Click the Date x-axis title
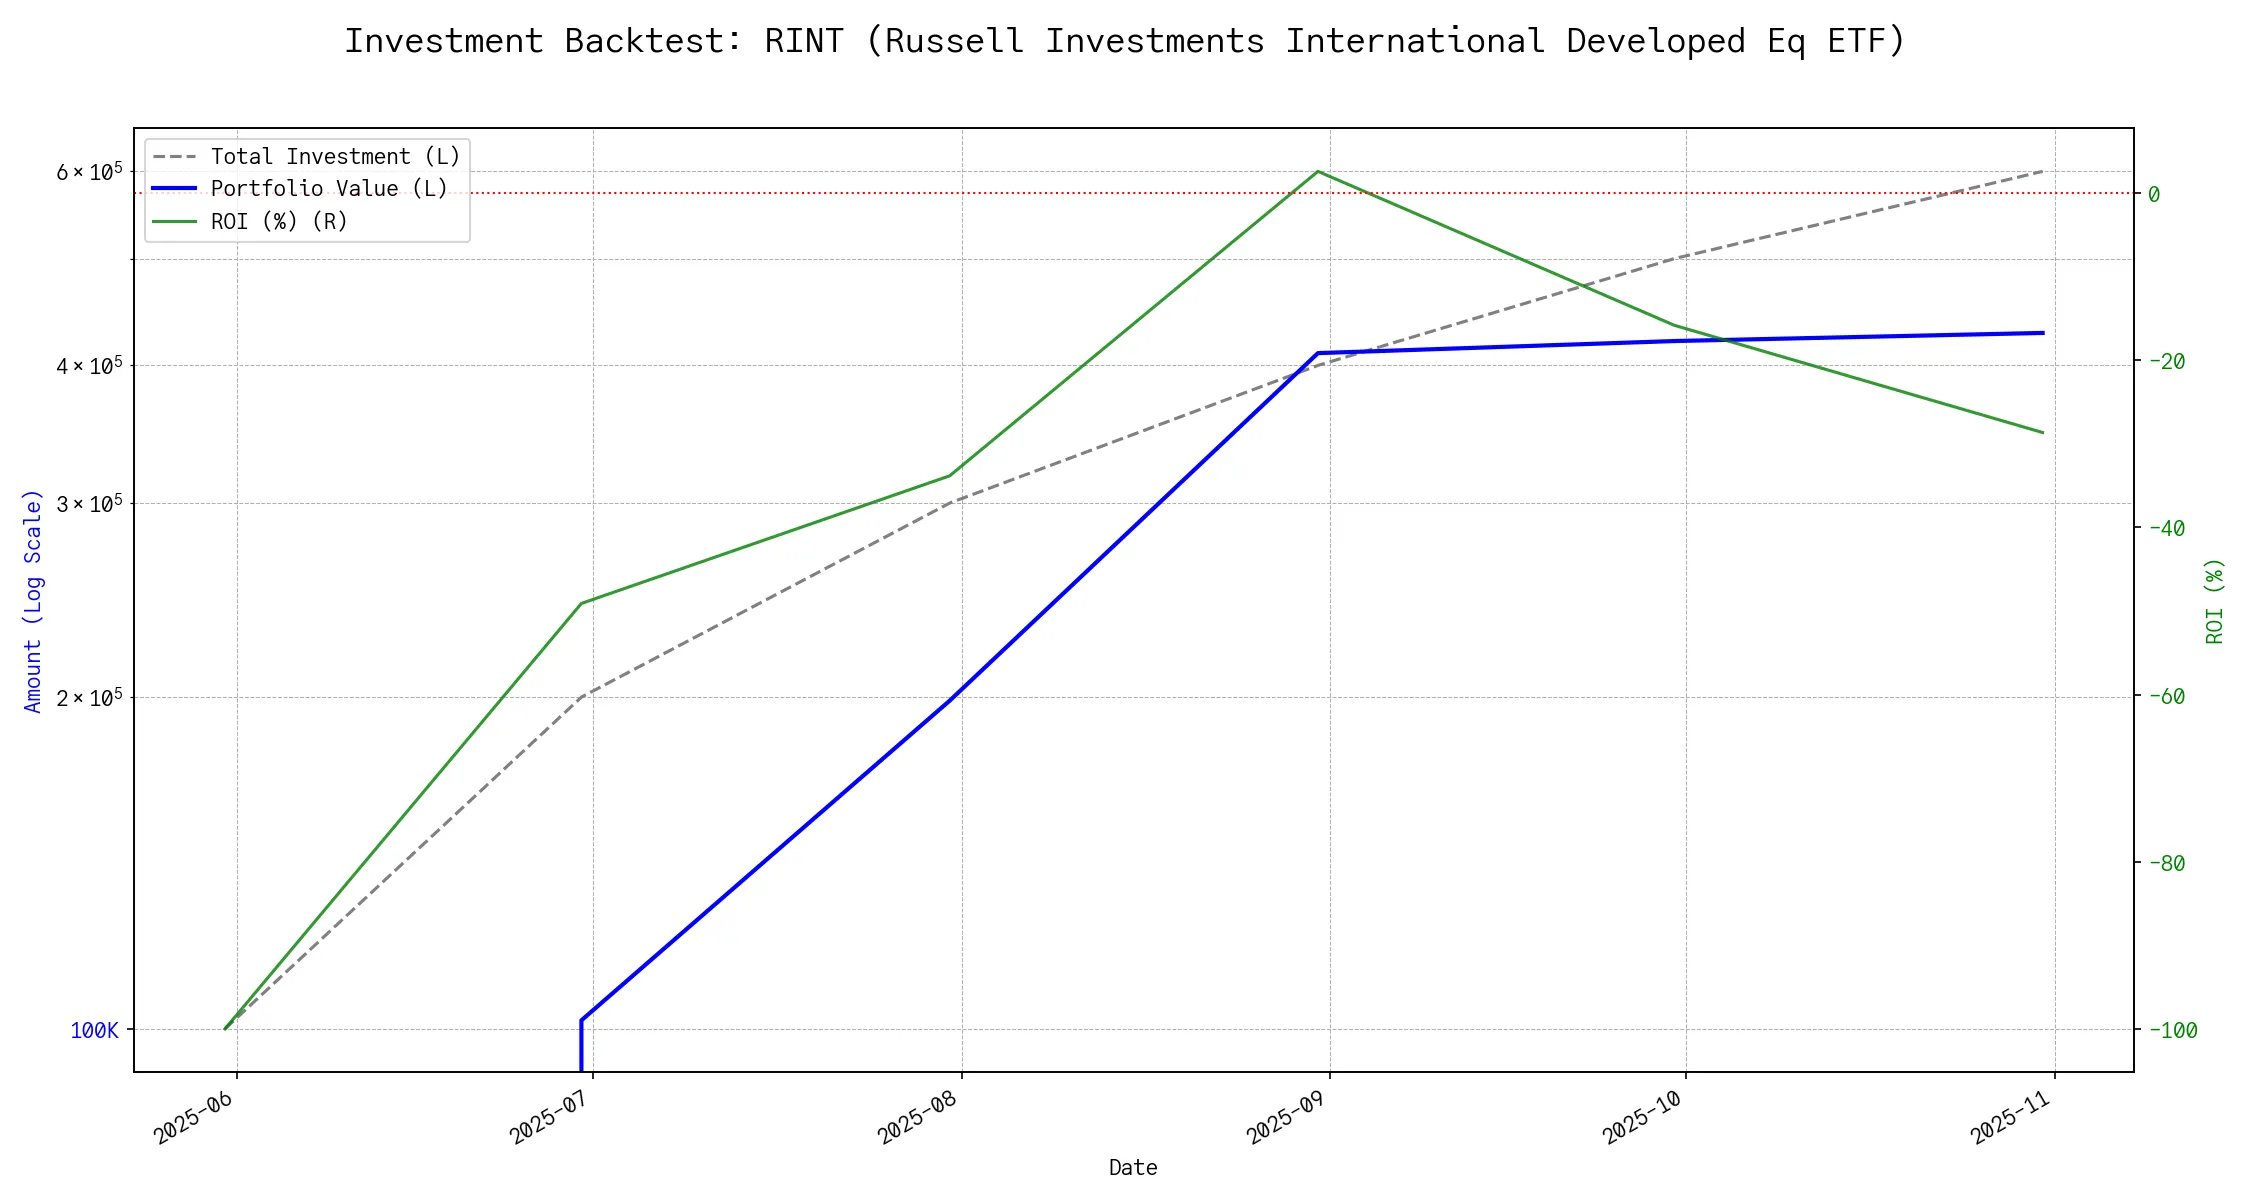Screen dimensions: 2250x1200 pos(1133,1167)
